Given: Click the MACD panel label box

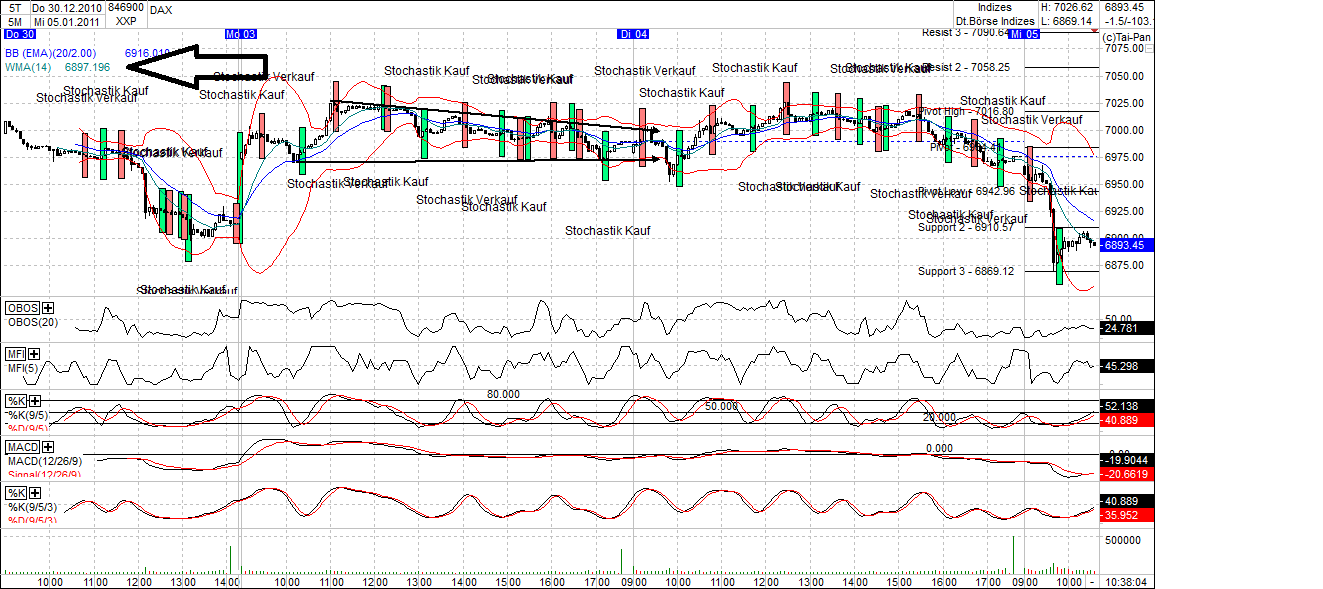Looking at the screenshot, I should coord(23,445).
